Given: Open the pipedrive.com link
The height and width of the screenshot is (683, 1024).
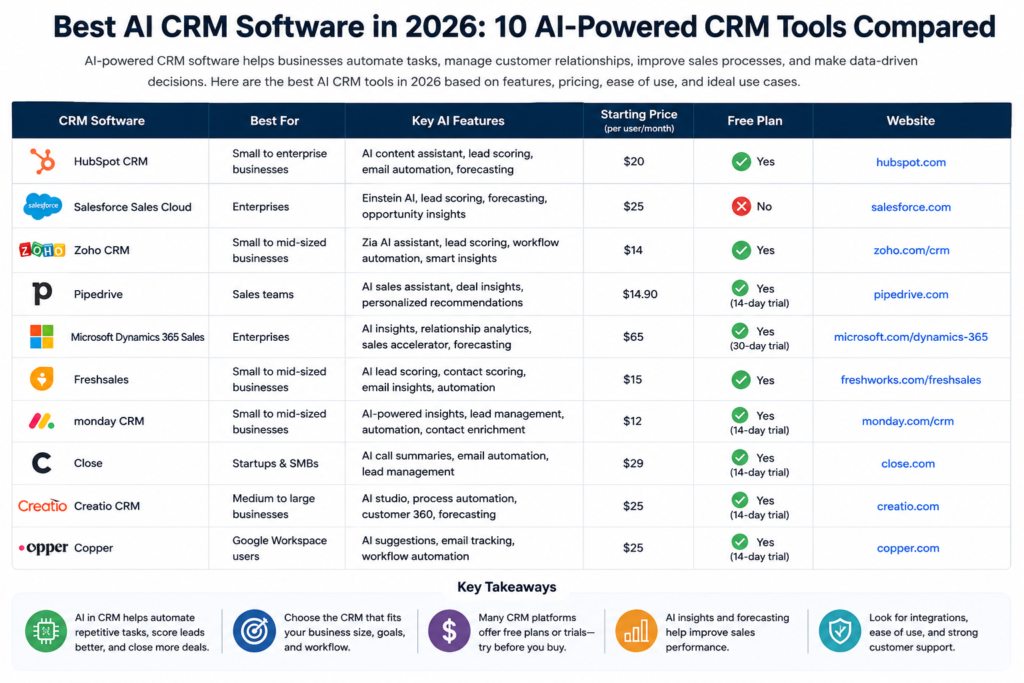Looking at the screenshot, I should pos(910,294).
